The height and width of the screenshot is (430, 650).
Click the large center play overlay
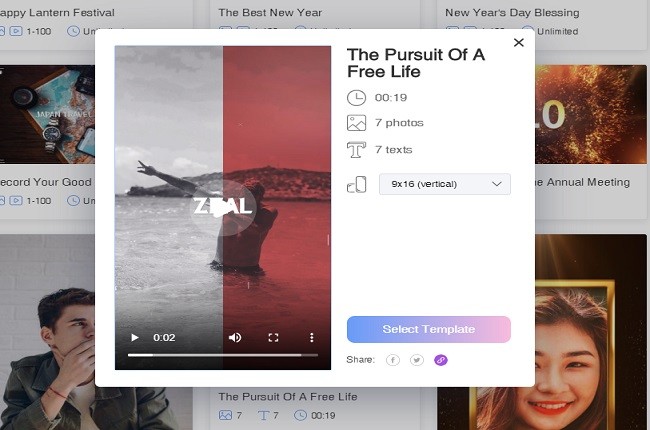[x=223, y=207]
